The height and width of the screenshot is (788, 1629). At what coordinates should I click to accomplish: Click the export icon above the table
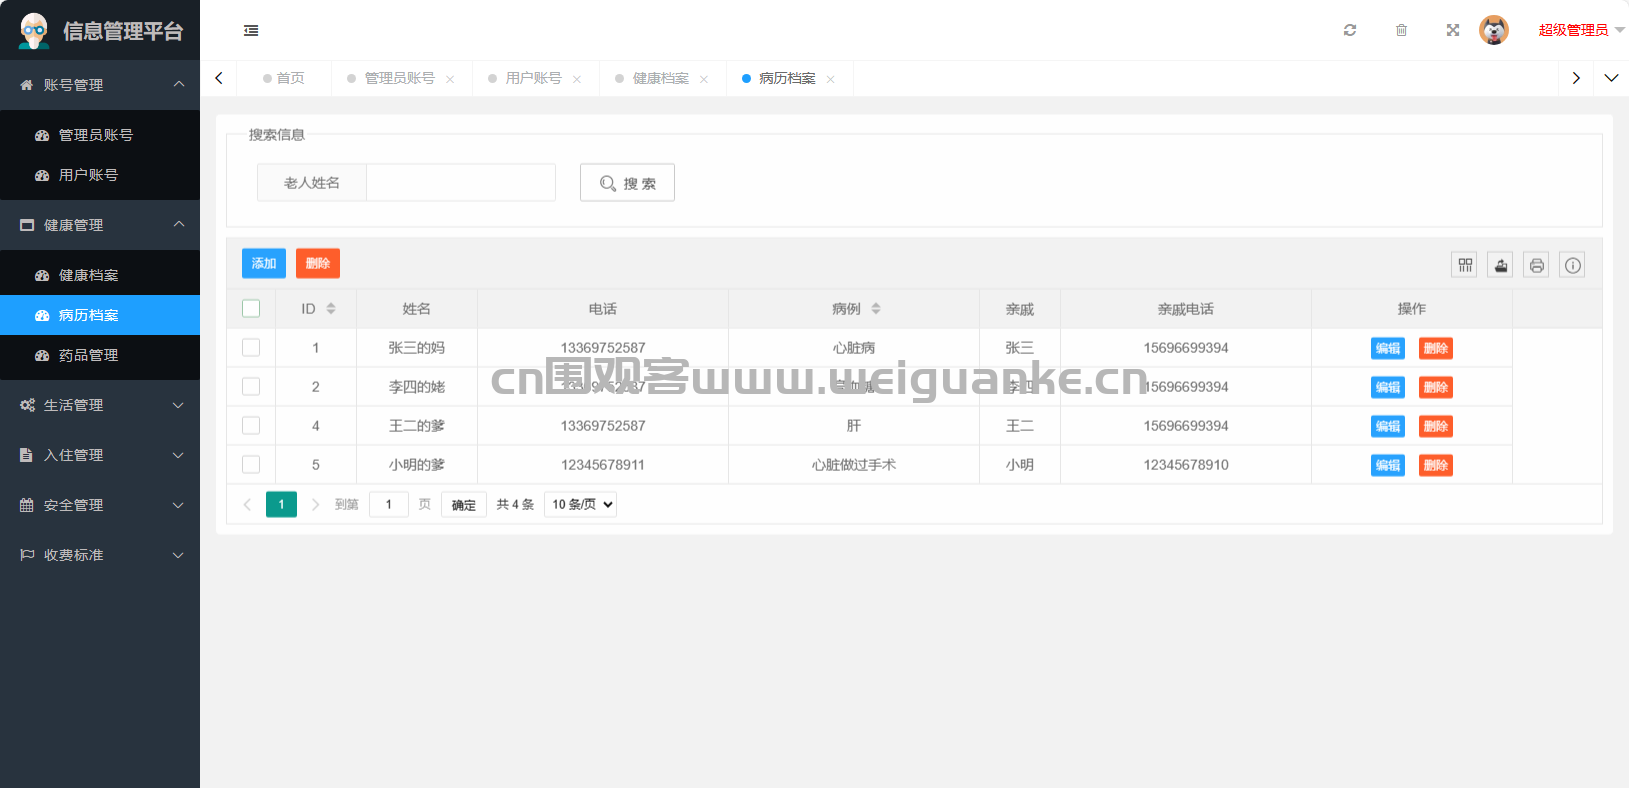[1501, 265]
